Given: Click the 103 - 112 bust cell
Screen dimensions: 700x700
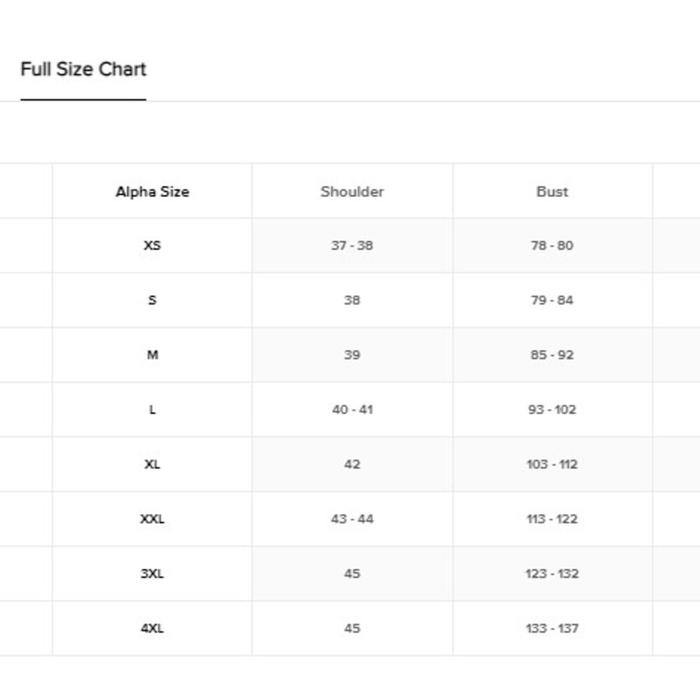Looking at the screenshot, I should [x=552, y=464].
